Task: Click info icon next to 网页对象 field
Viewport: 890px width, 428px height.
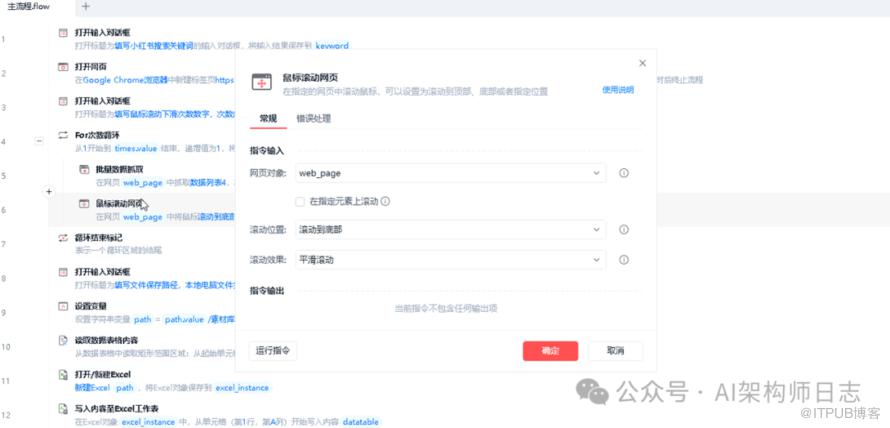Action: point(623,173)
